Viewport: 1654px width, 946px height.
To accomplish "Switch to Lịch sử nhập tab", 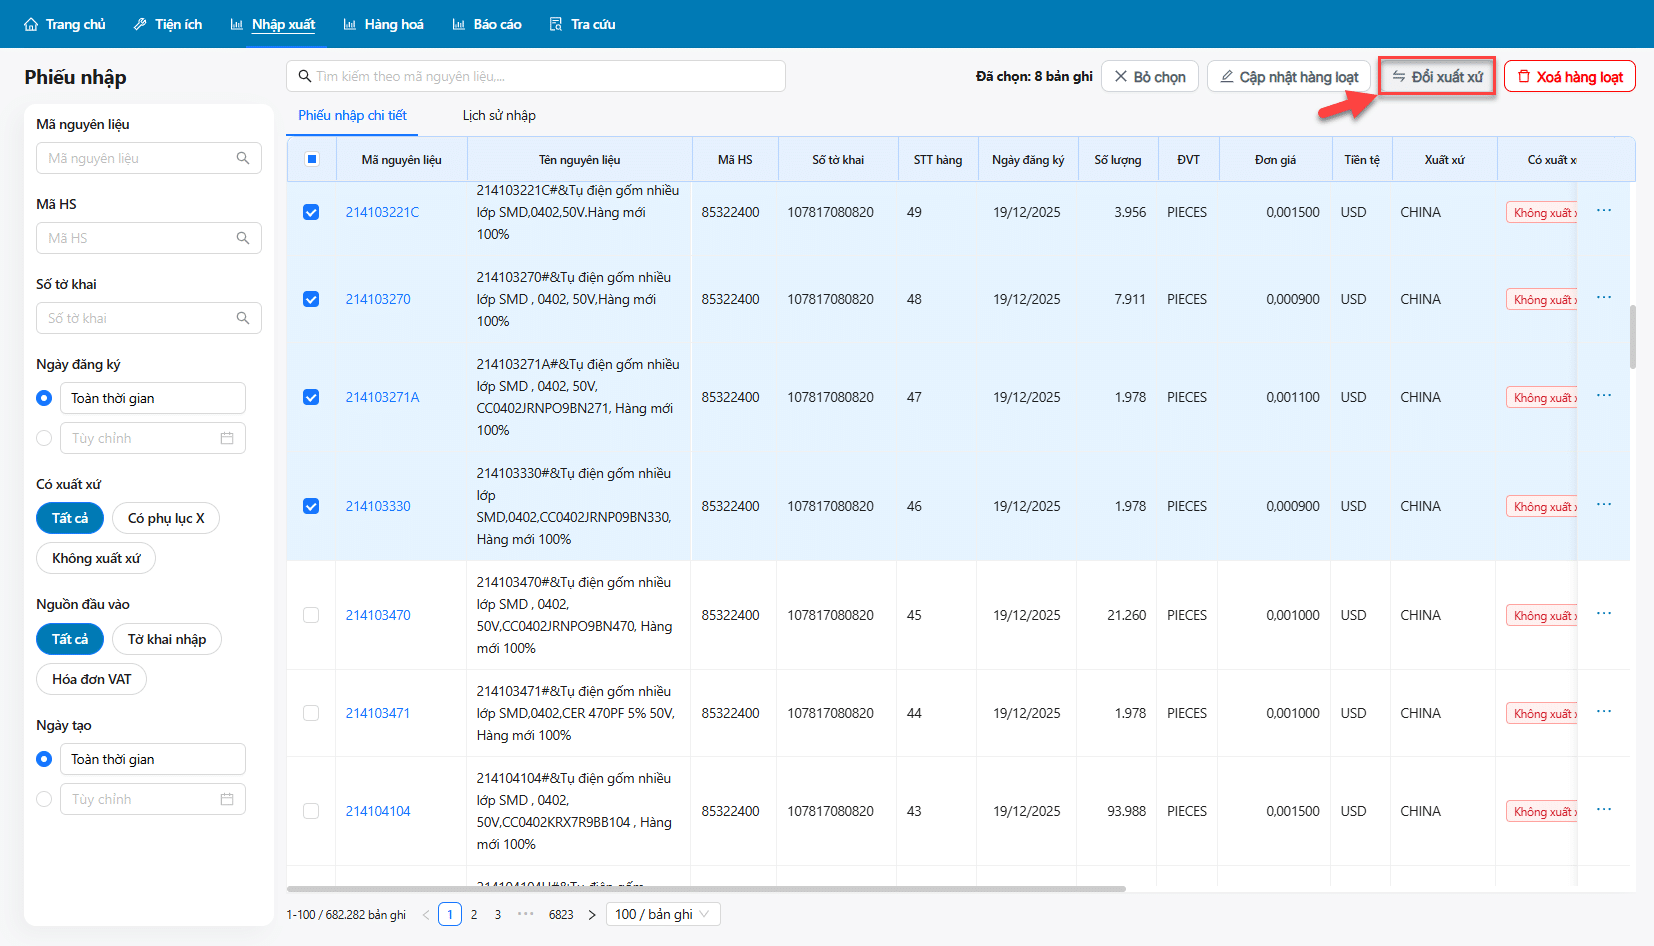I will click(x=499, y=115).
